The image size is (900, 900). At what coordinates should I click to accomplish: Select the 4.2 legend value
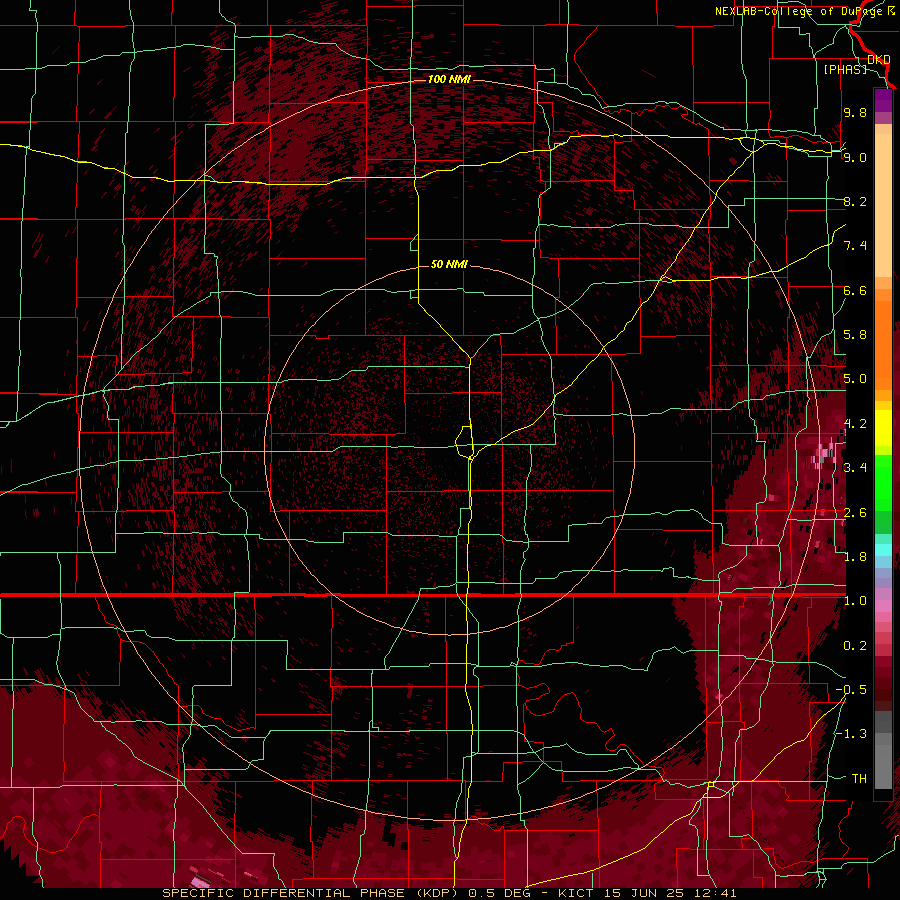click(855, 424)
